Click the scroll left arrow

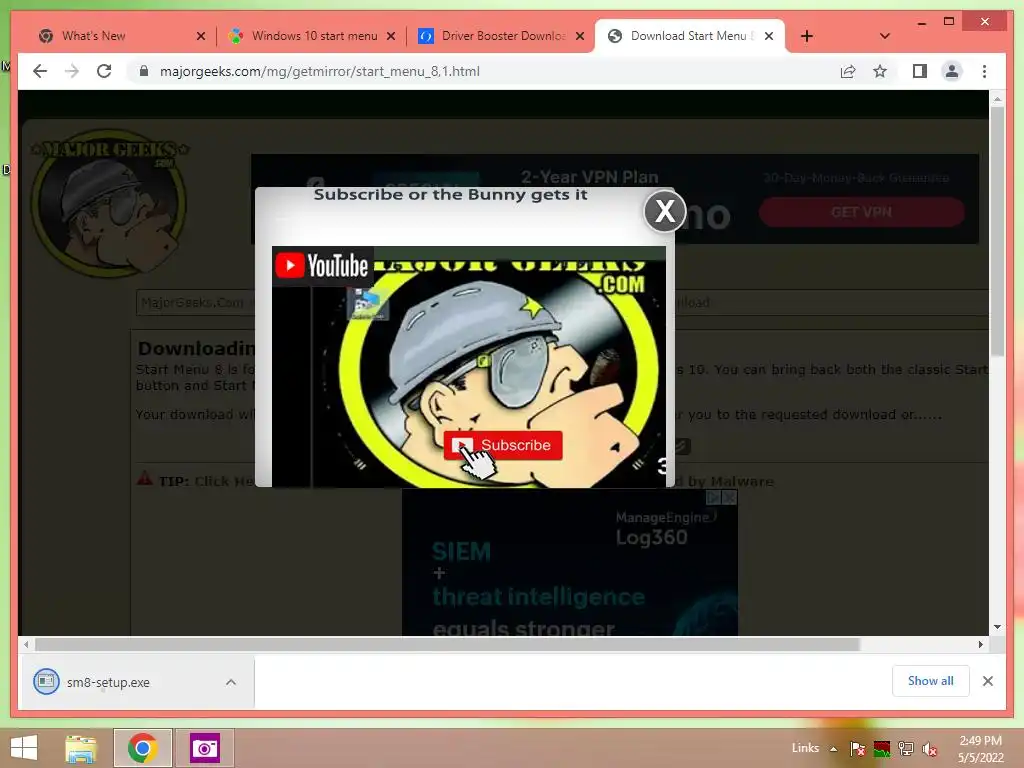tap(26, 645)
